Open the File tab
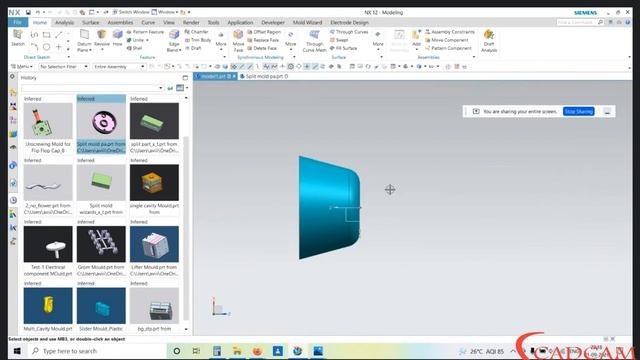640x360 pixels. click(18, 22)
